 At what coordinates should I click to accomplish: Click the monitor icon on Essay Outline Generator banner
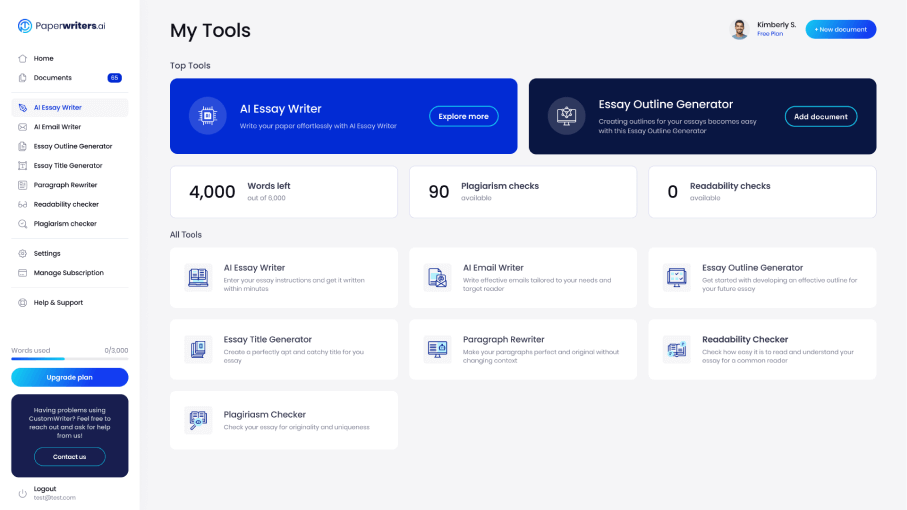click(x=566, y=116)
